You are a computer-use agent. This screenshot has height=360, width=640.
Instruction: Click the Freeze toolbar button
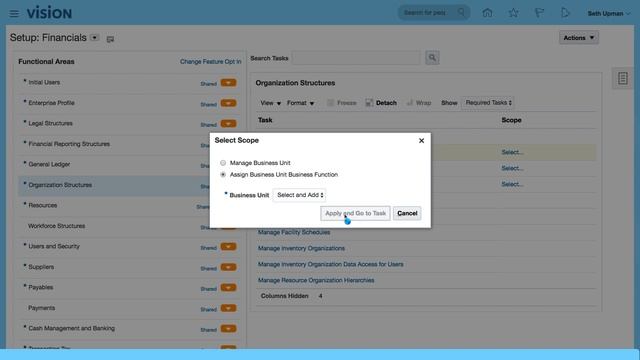[342, 103]
